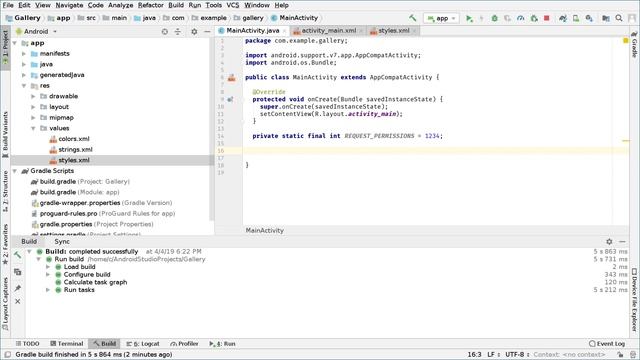Toggle the 2: Structure tool window
Image resolution: width=640 pixels, height=360 pixels.
coord(5,191)
